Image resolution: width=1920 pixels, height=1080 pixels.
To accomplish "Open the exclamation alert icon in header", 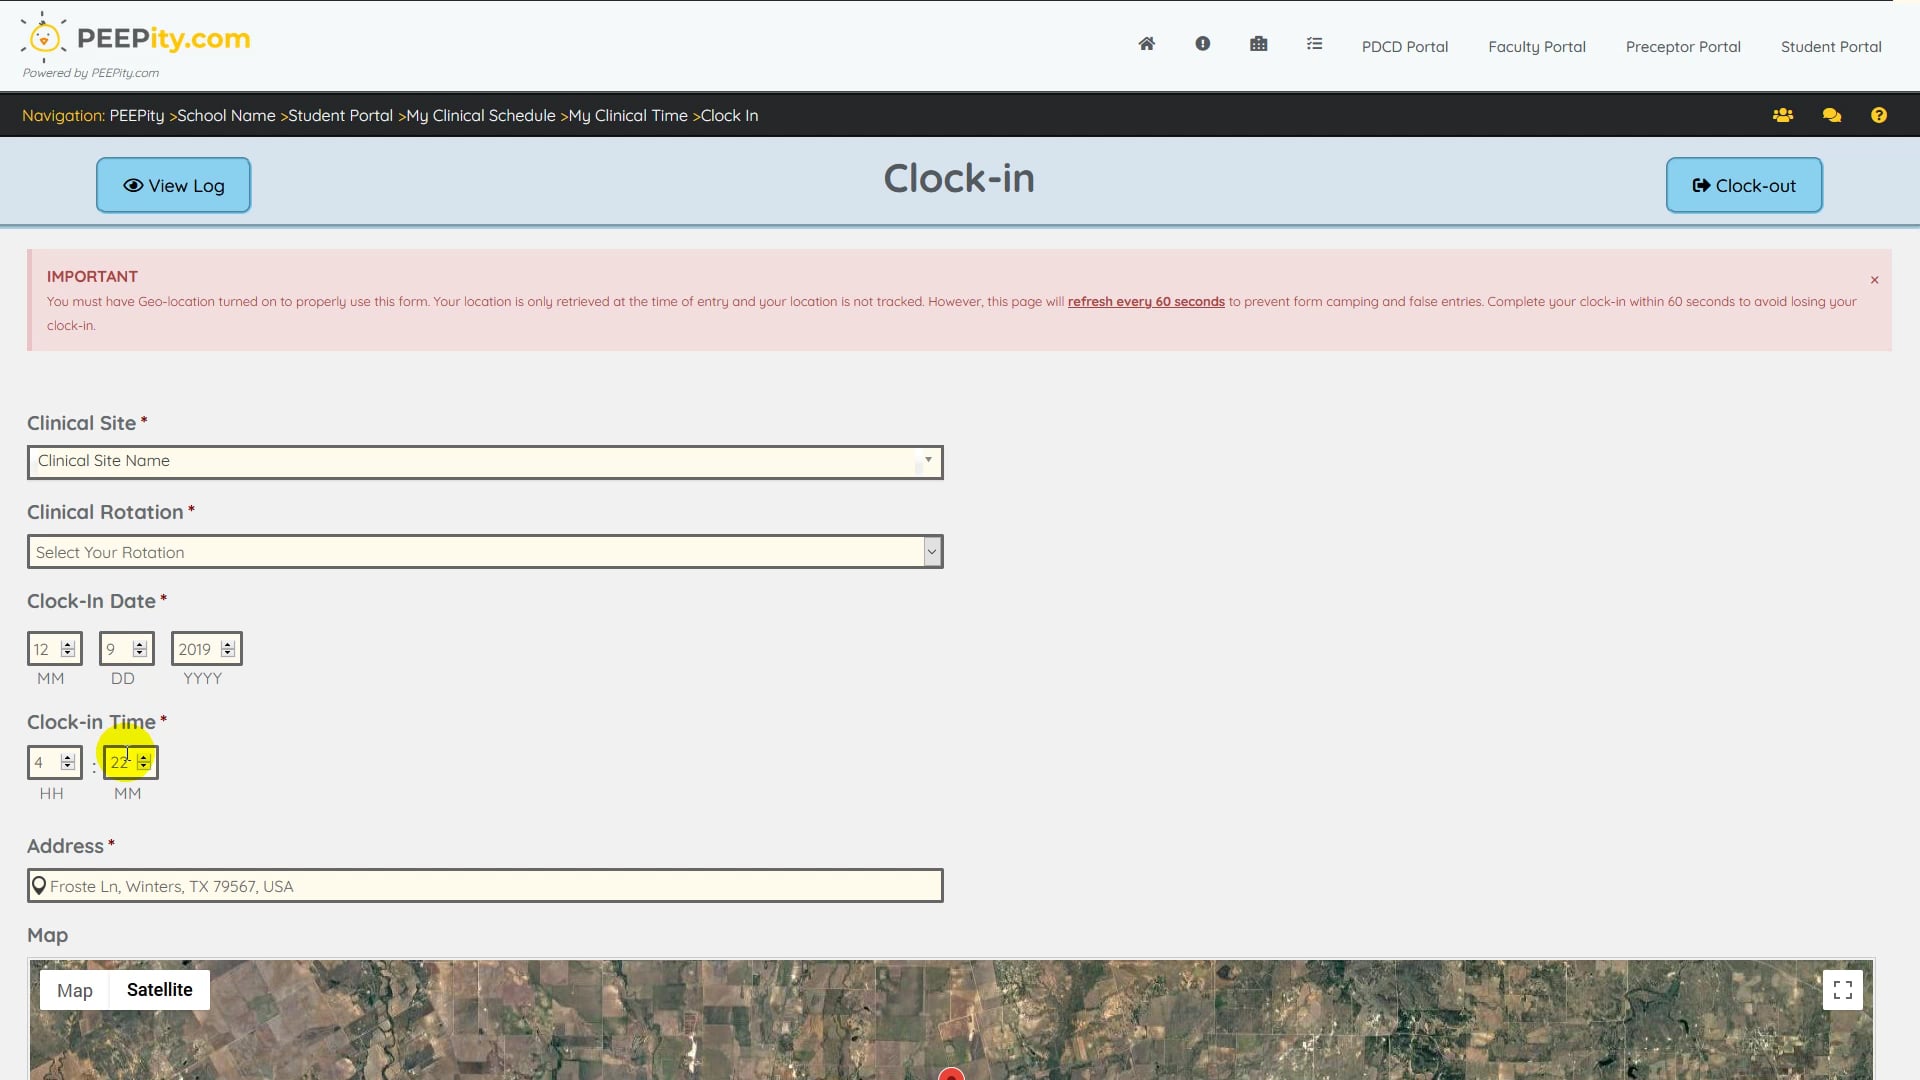I will 1202,44.
